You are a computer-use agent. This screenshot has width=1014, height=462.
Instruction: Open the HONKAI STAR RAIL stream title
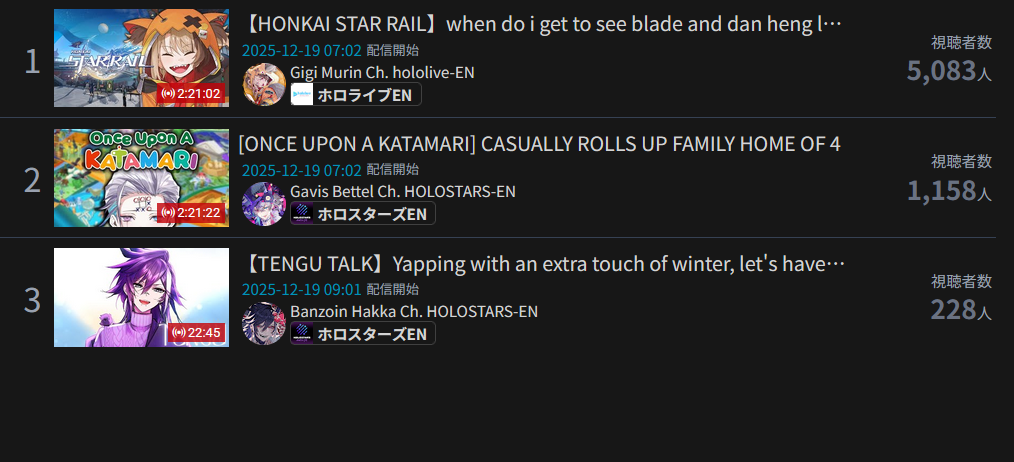click(x=542, y=25)
